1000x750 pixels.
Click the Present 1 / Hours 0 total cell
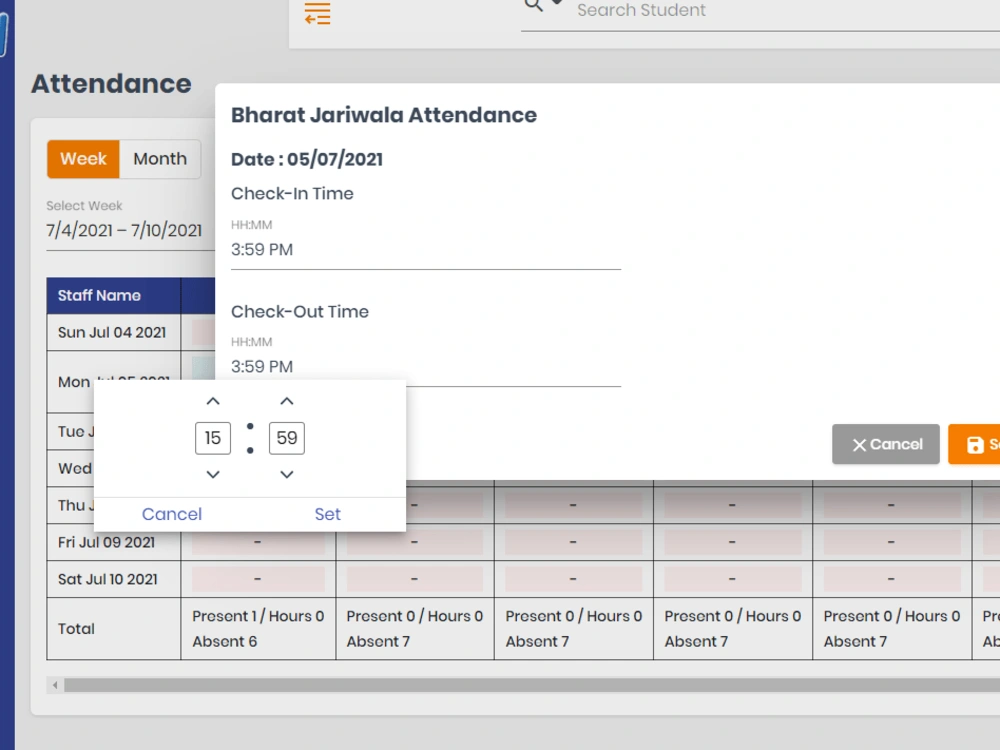(258, 629)
